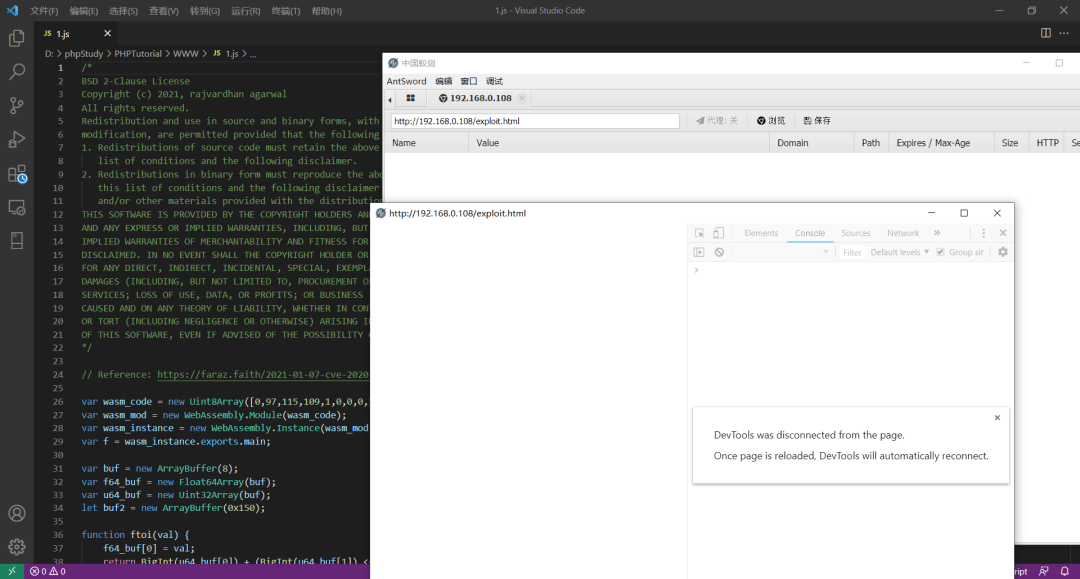
Task: Open the Accounts icon in VS Code
Action: [x=17, y=514]
